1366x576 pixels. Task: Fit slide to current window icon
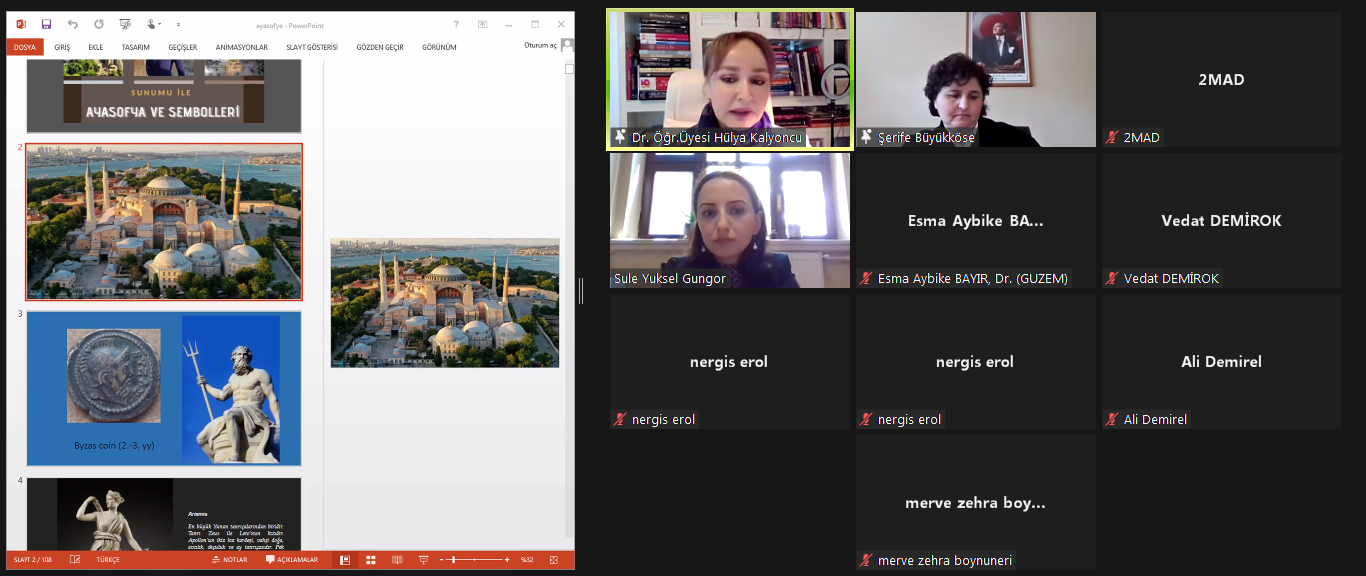553,560
